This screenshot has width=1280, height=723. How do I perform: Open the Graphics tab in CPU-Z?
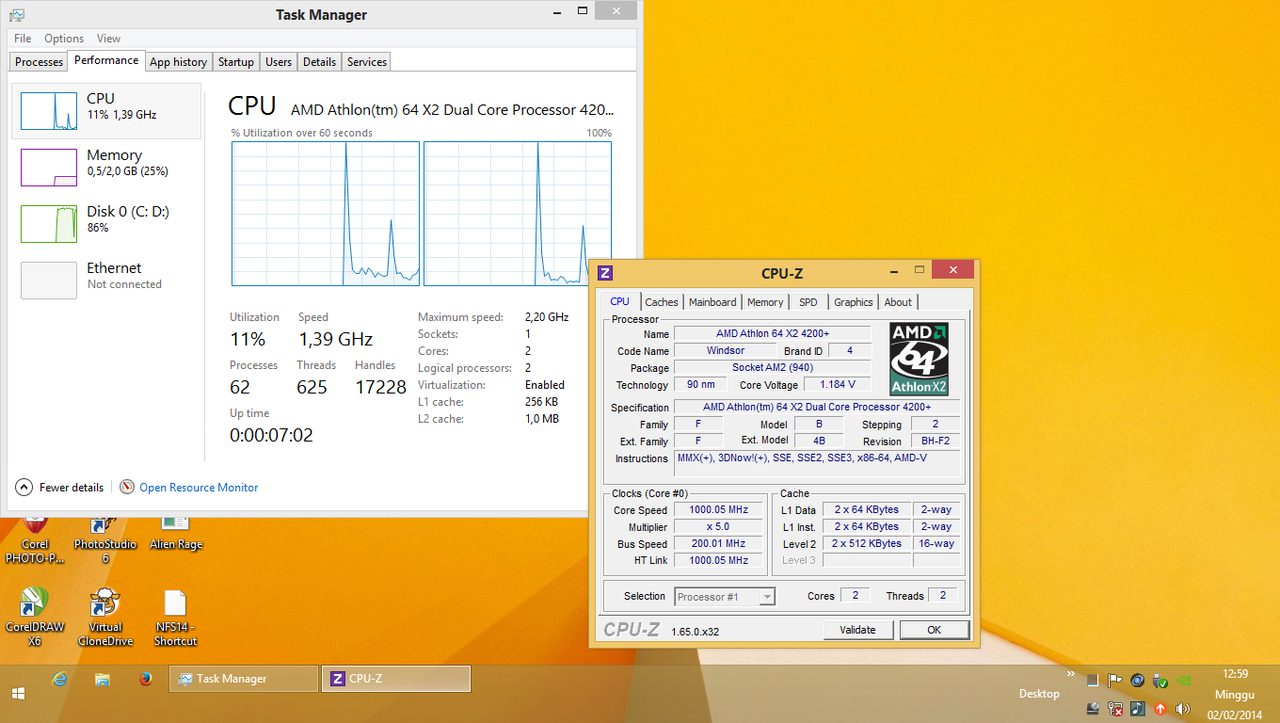853,302
